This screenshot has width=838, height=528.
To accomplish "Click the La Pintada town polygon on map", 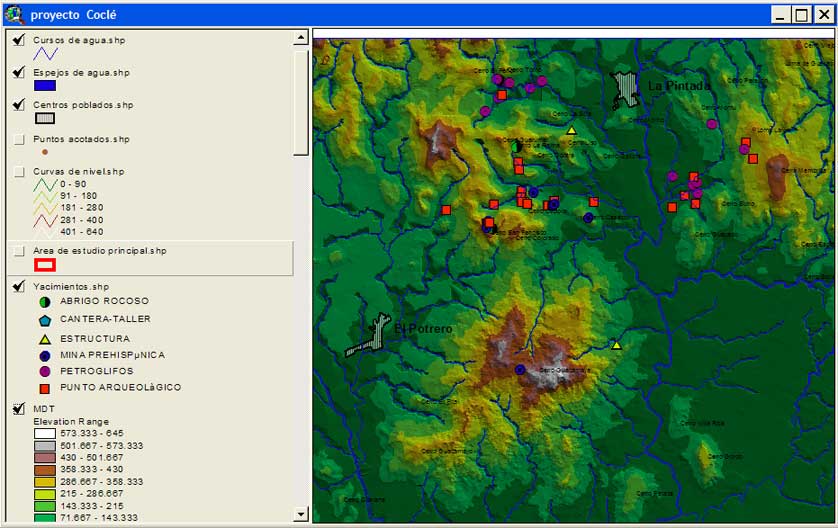I will [x=626, y=88].
